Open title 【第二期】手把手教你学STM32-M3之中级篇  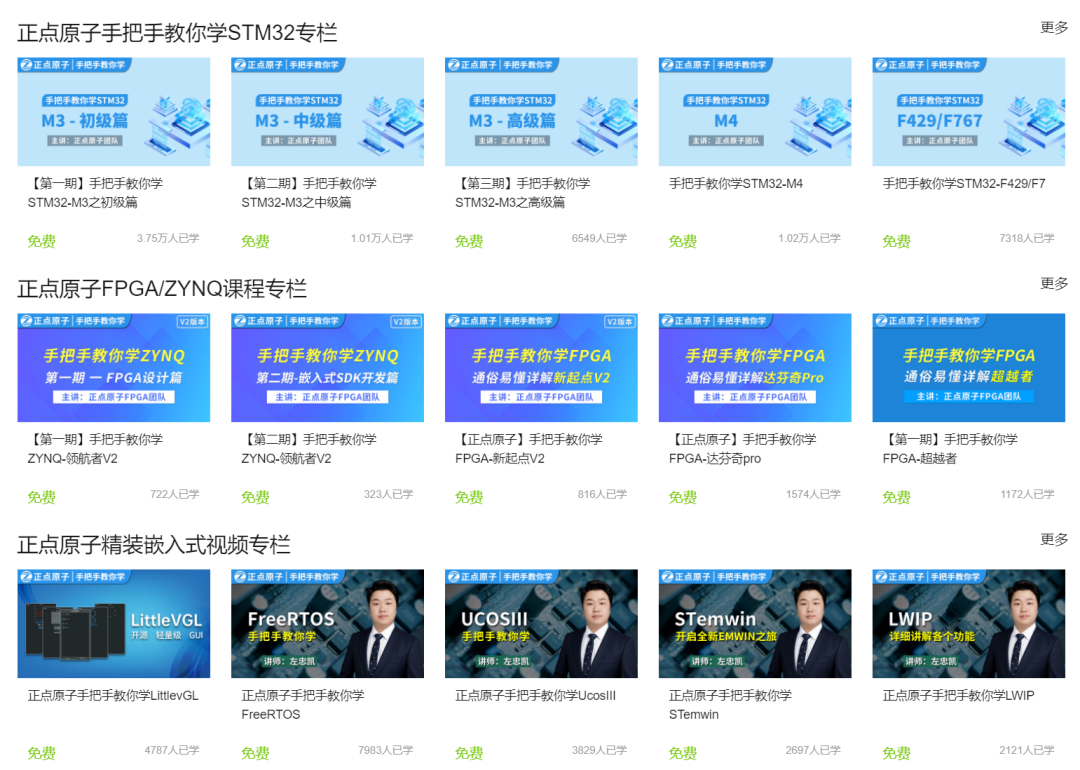click(x=309, y=193)
